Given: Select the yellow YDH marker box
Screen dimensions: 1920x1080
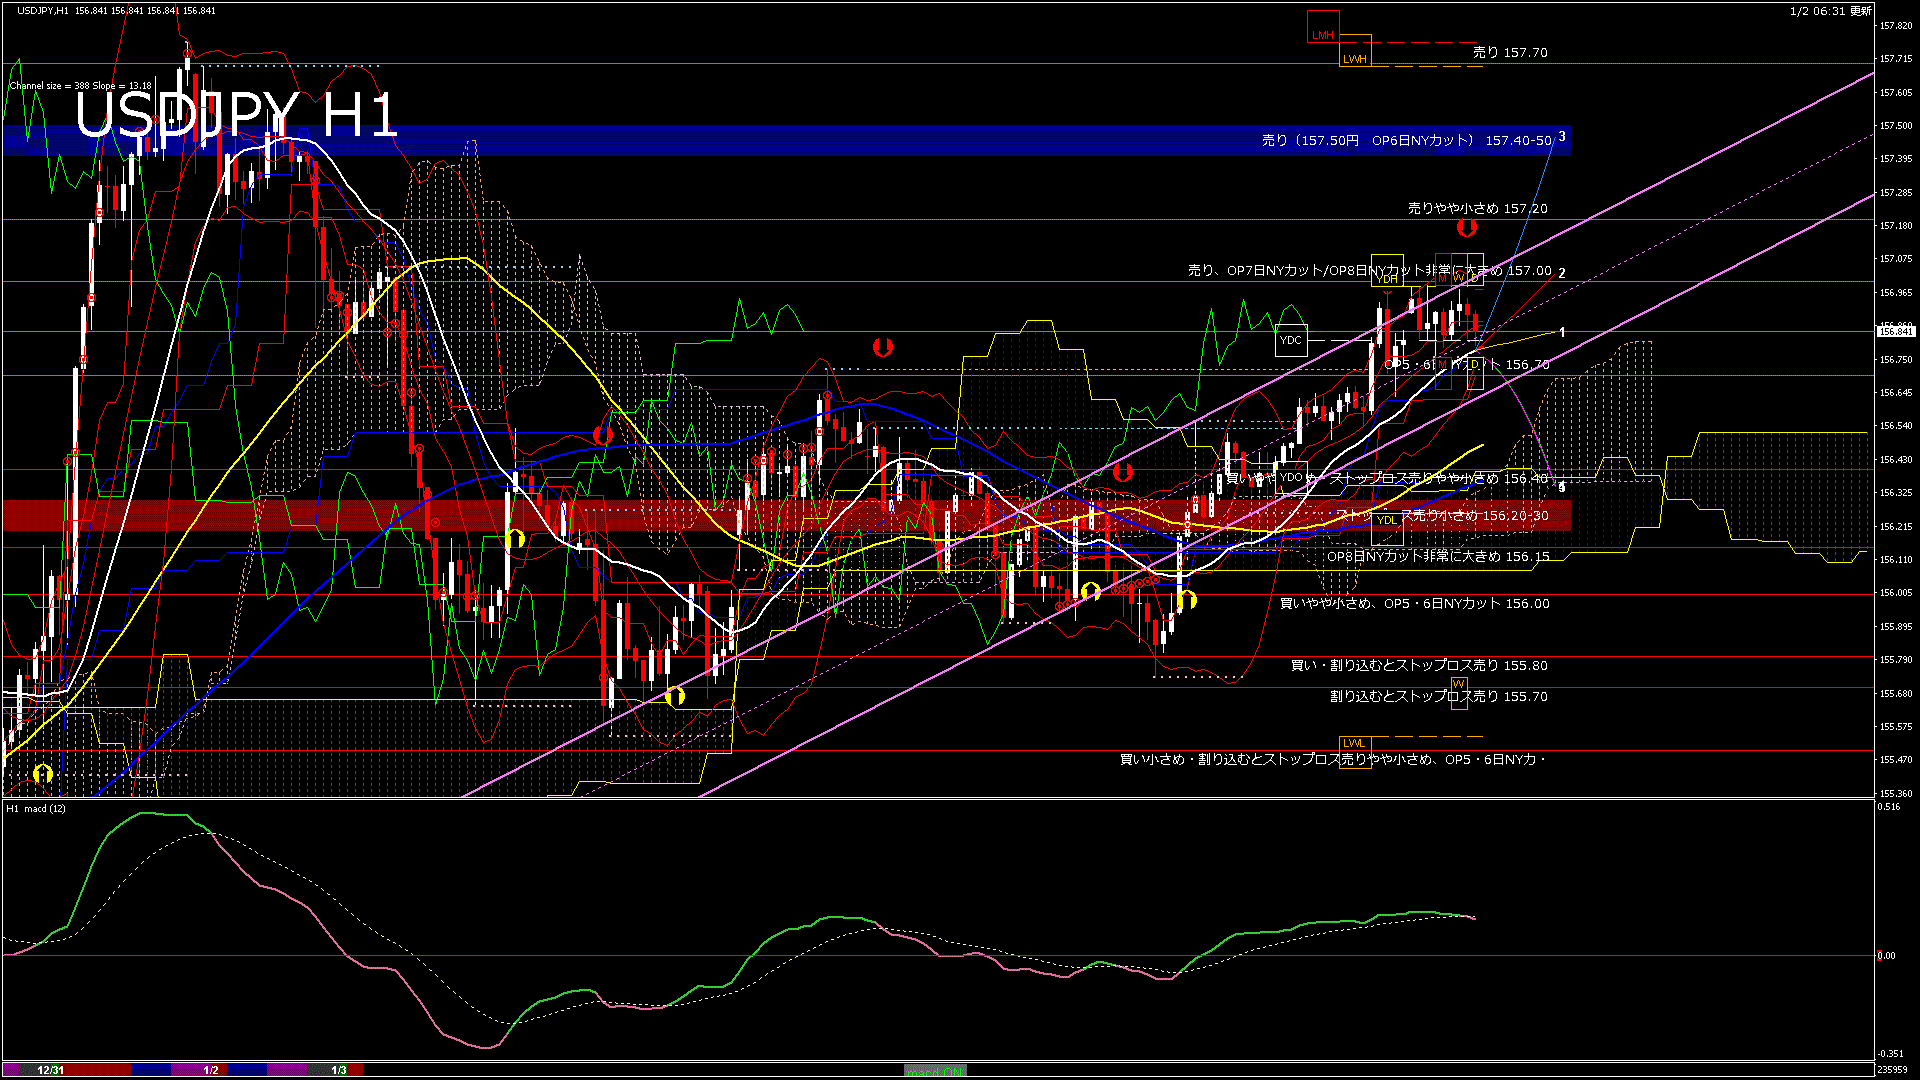Looking at the screenshot, I should 1386,271.
